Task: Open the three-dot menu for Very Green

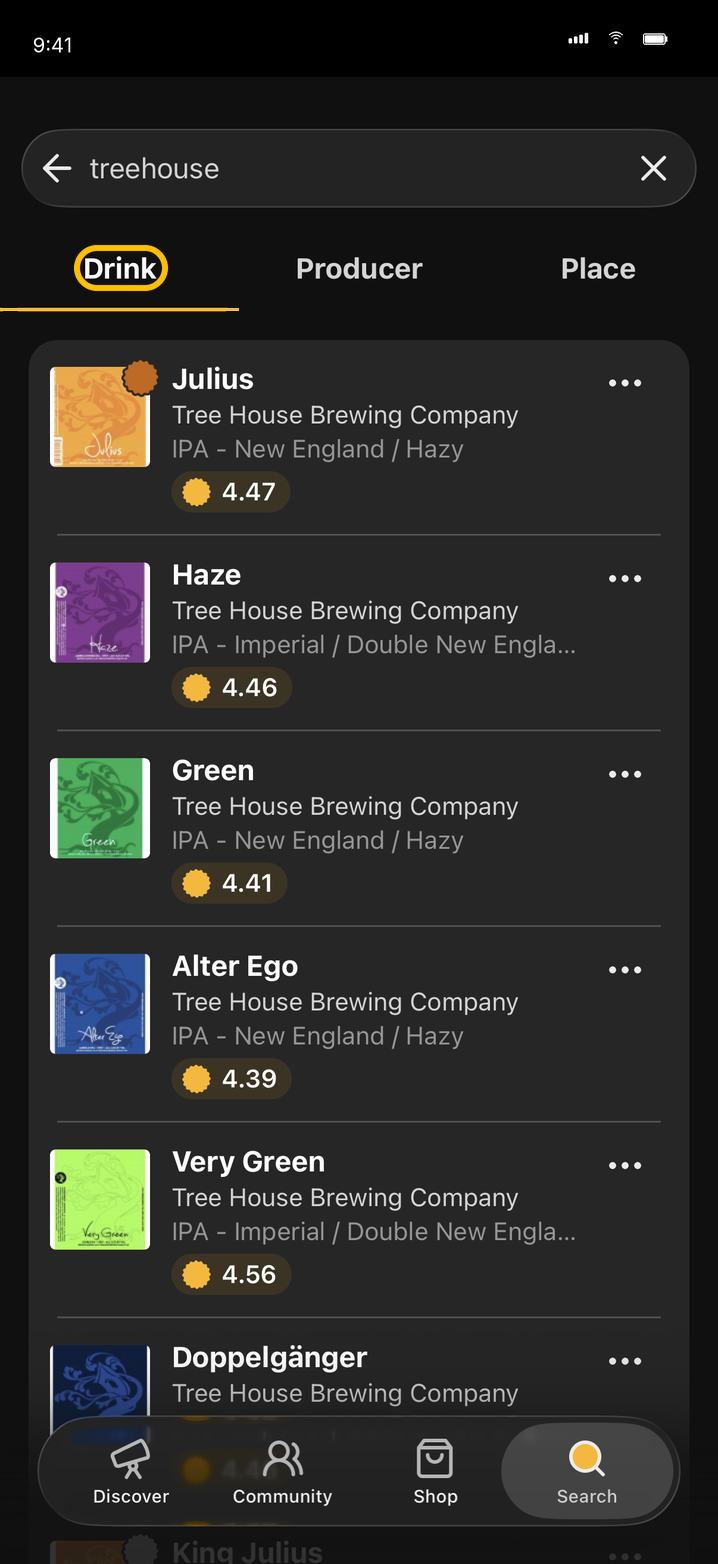Action: coord(625,1165)
